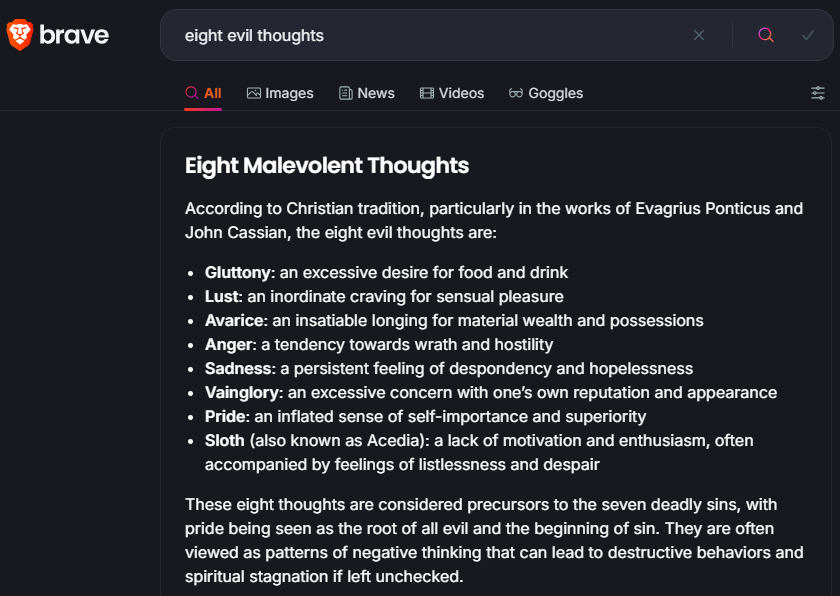Click the News tab newspaper icon
The image size is (840, 596).
pos(346,93)
